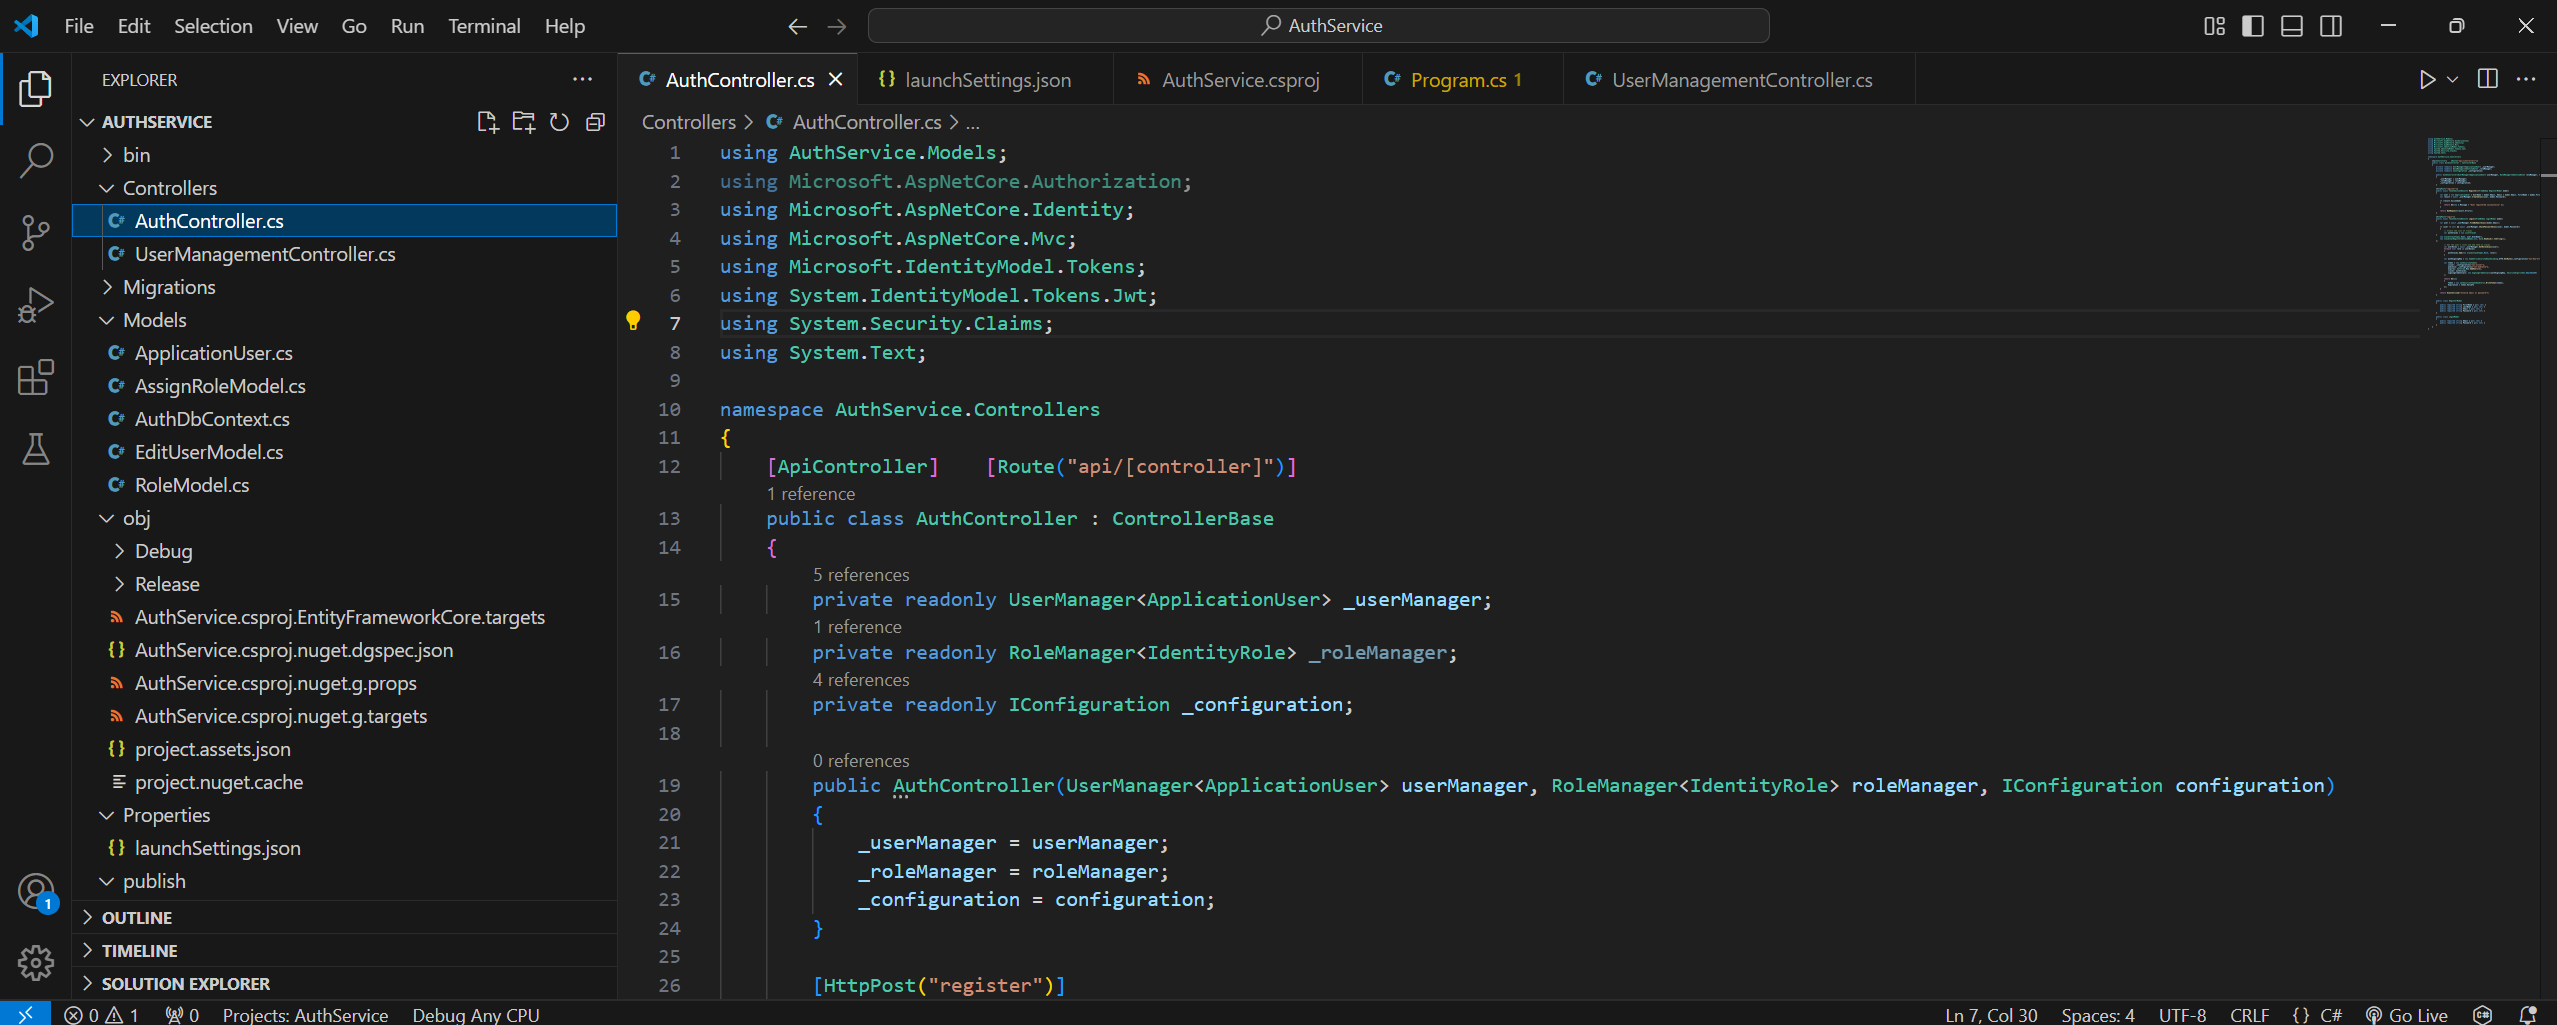Open the Source Control view
This screenshot has height=1025, width=2557.
[x=35, y=233]
